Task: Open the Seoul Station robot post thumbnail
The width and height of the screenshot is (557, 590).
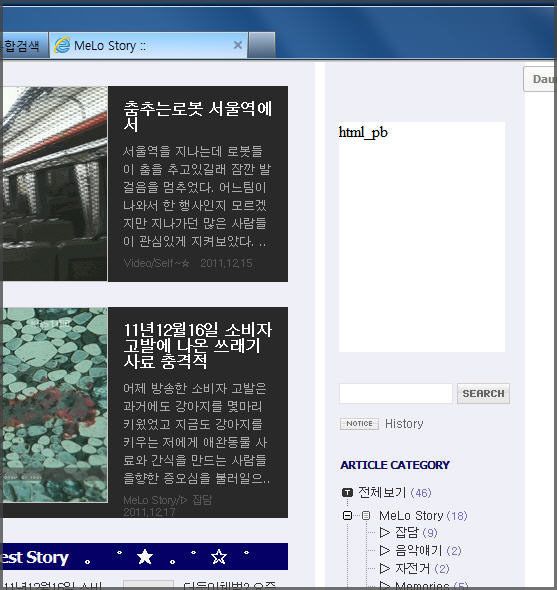Action: coord(54,184)
